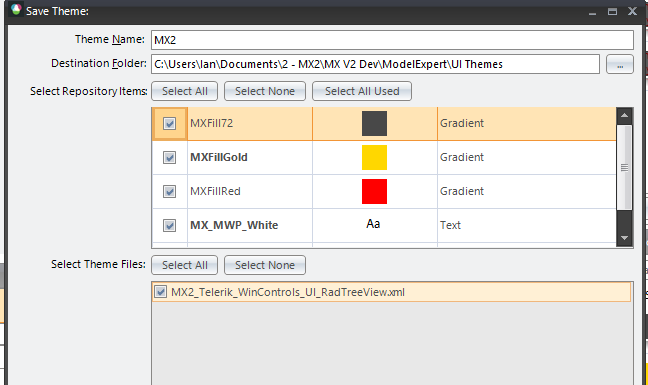Click the repository list scrollbar thumb

(x=624, y=167)
